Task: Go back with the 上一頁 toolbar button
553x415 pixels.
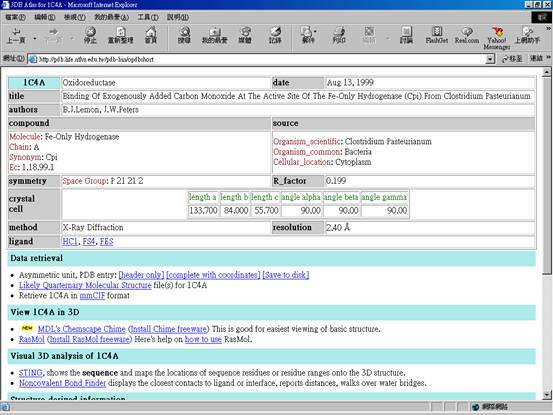Action: [x=16, y=35]
